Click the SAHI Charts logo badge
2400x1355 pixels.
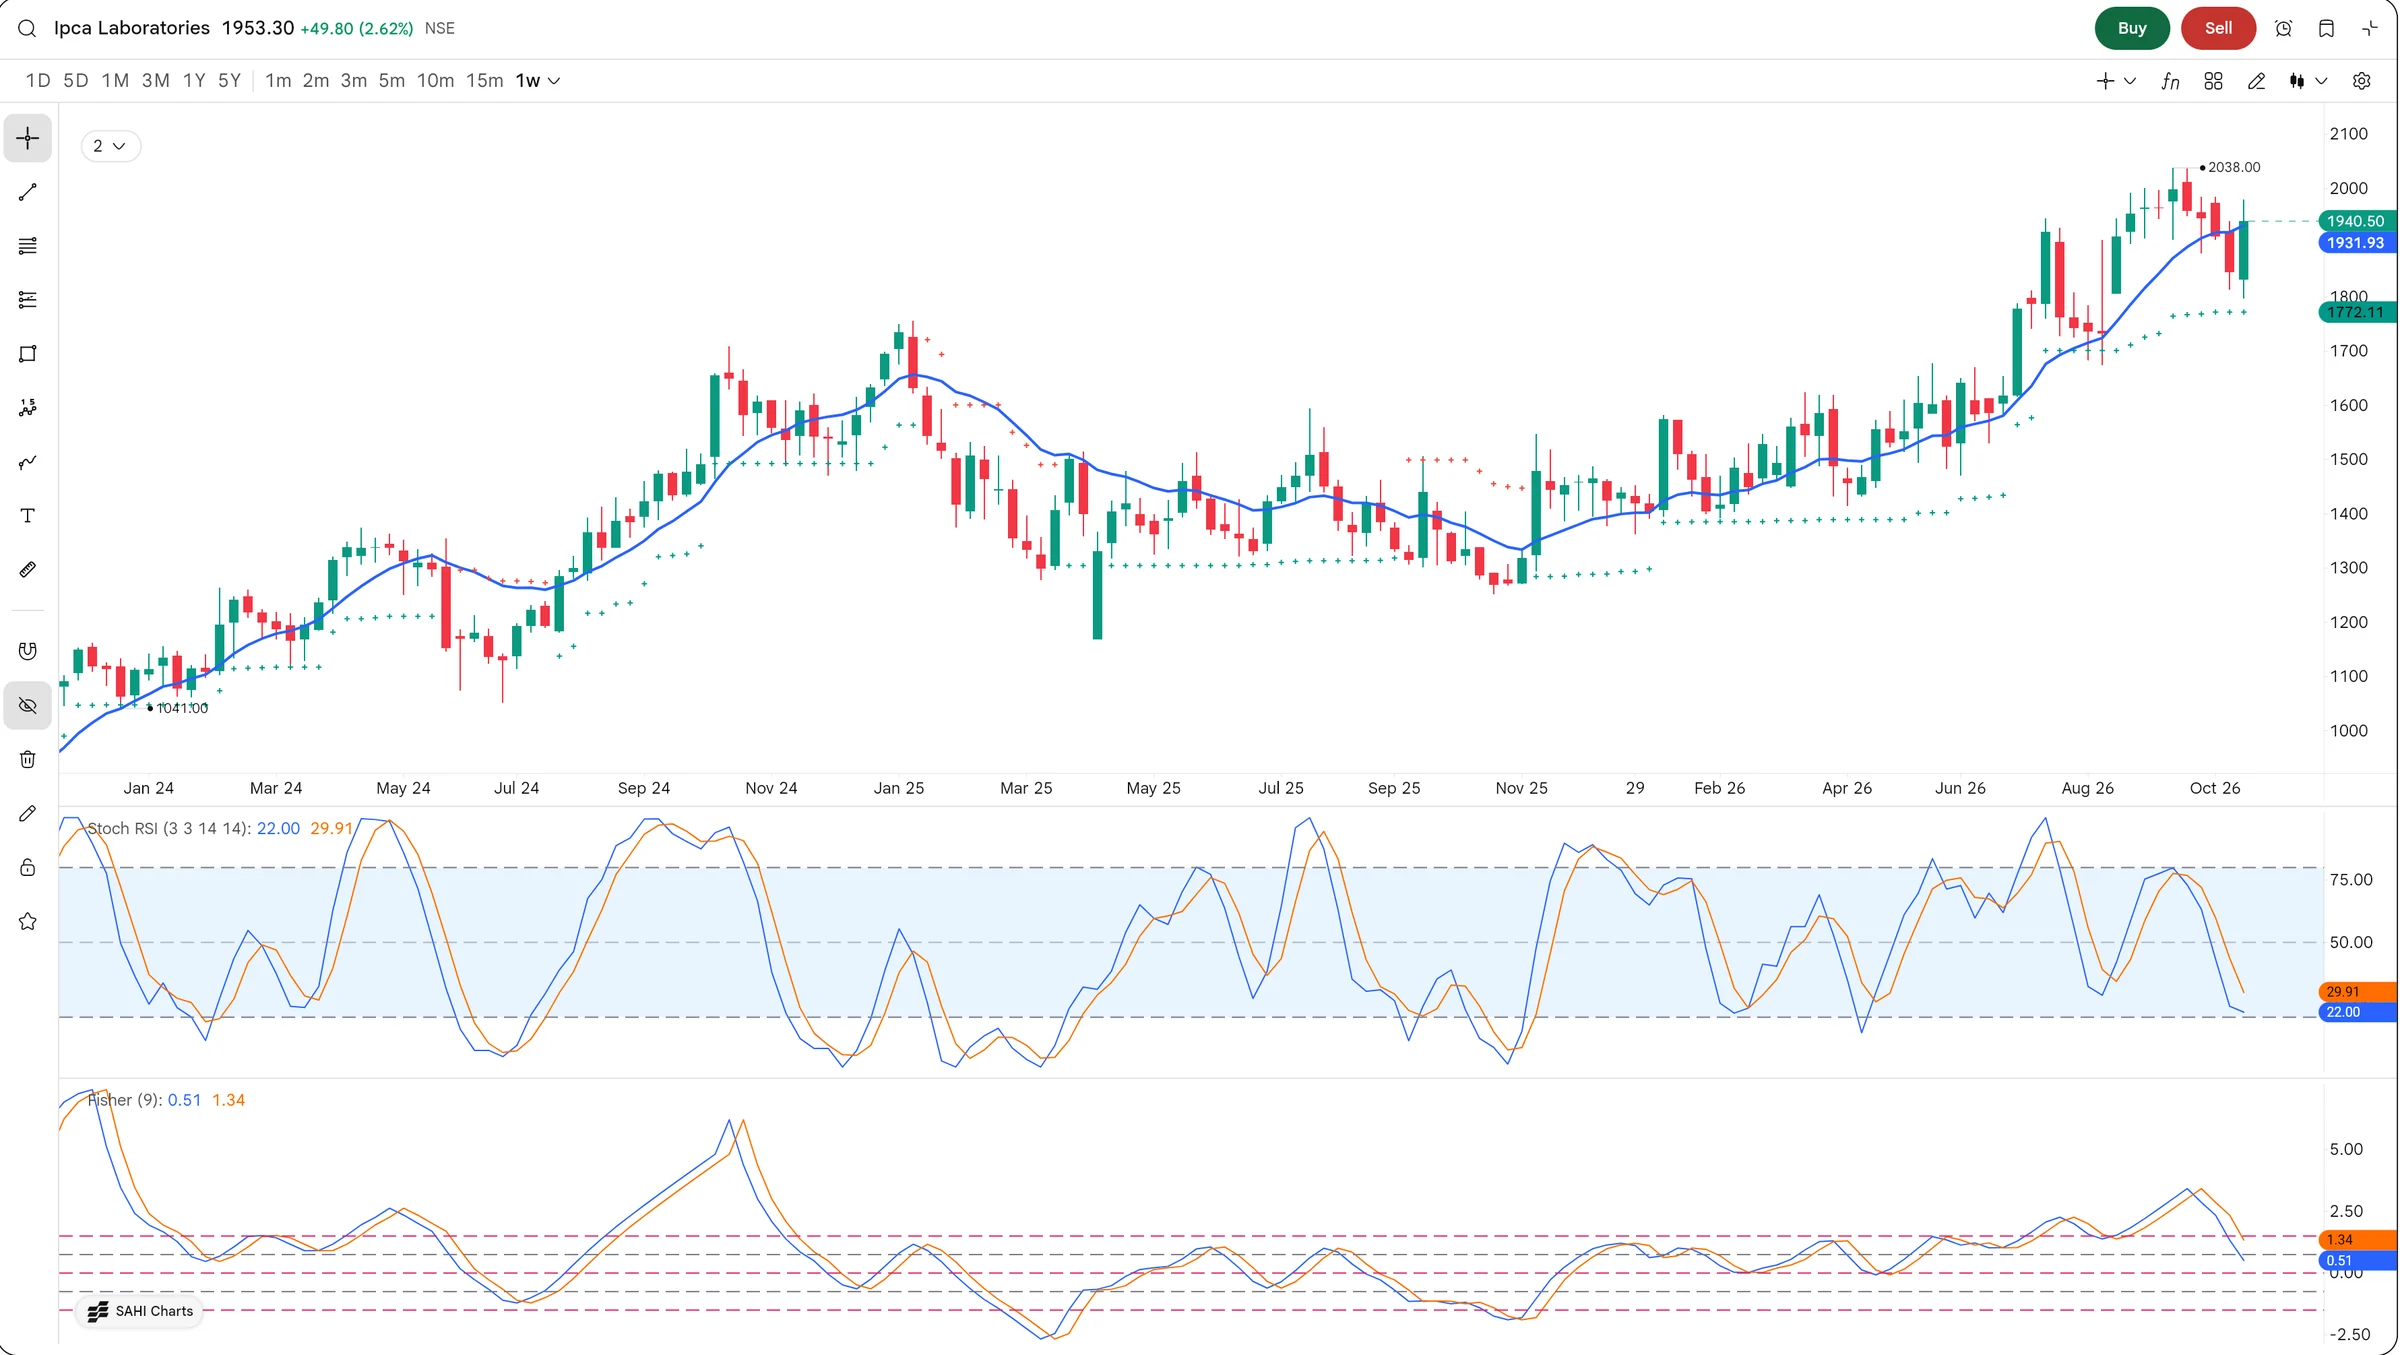click(140, 1312)
